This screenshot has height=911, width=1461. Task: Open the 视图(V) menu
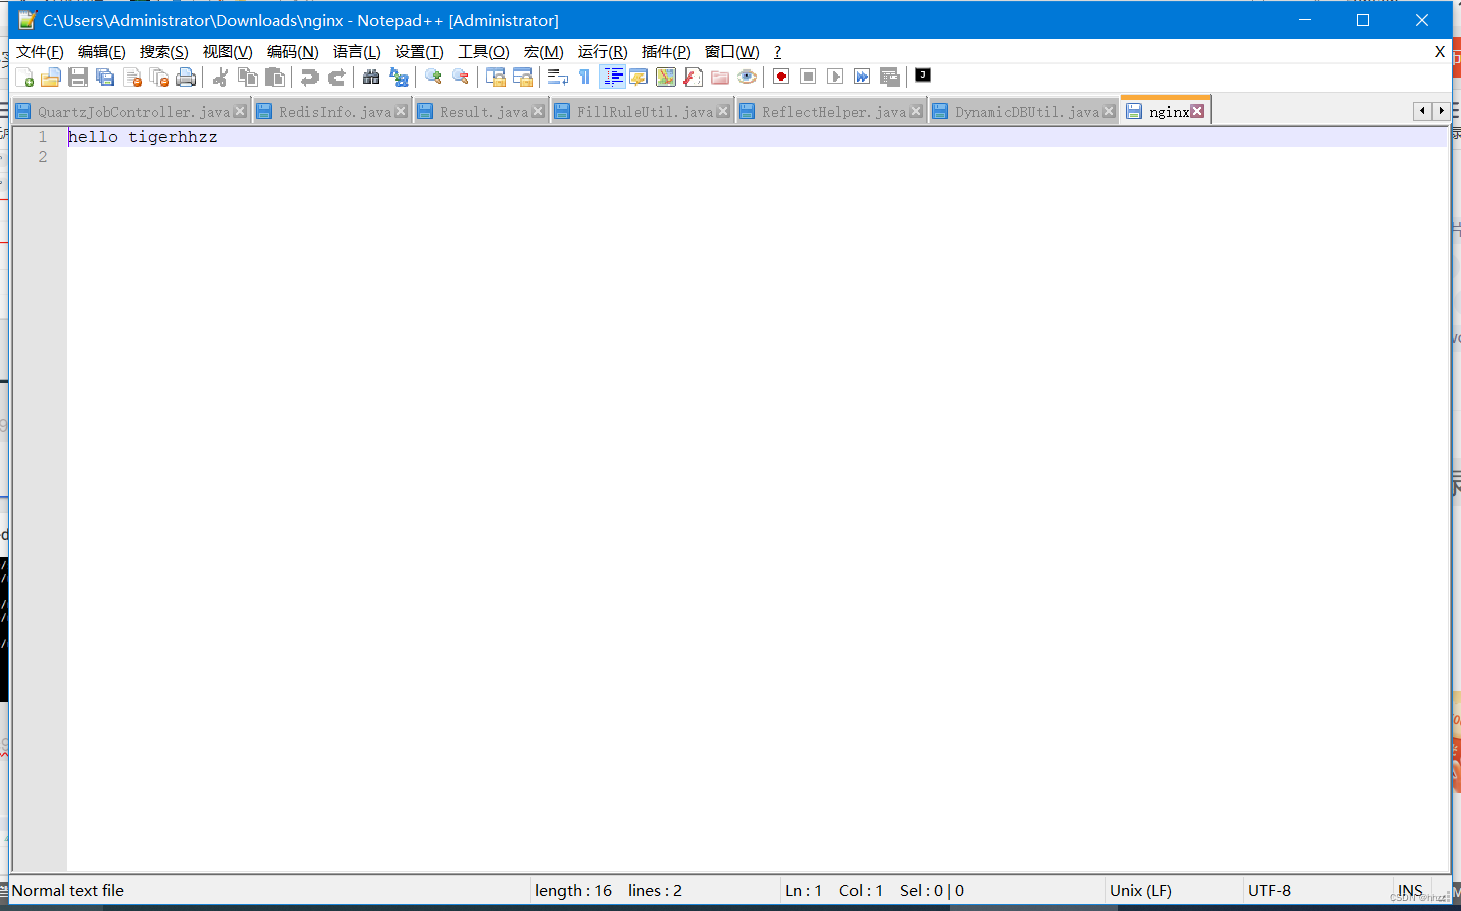click(x=227, y=52)
